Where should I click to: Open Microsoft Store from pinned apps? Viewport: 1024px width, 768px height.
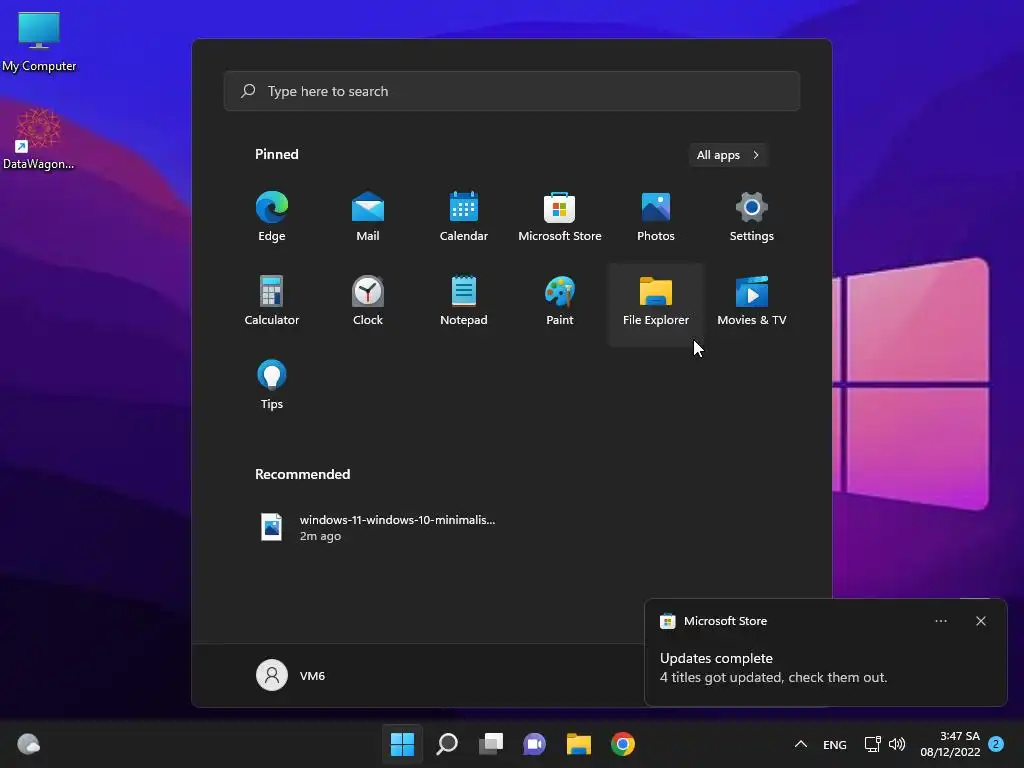coord(560,217)
